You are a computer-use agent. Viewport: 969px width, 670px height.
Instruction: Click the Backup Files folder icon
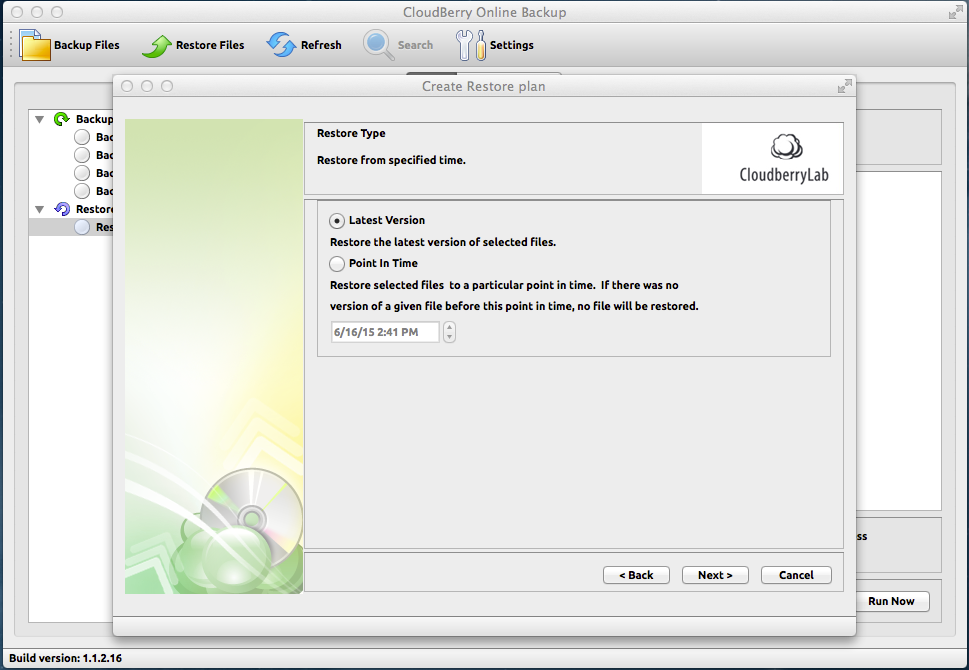click(x=35, y=45)
